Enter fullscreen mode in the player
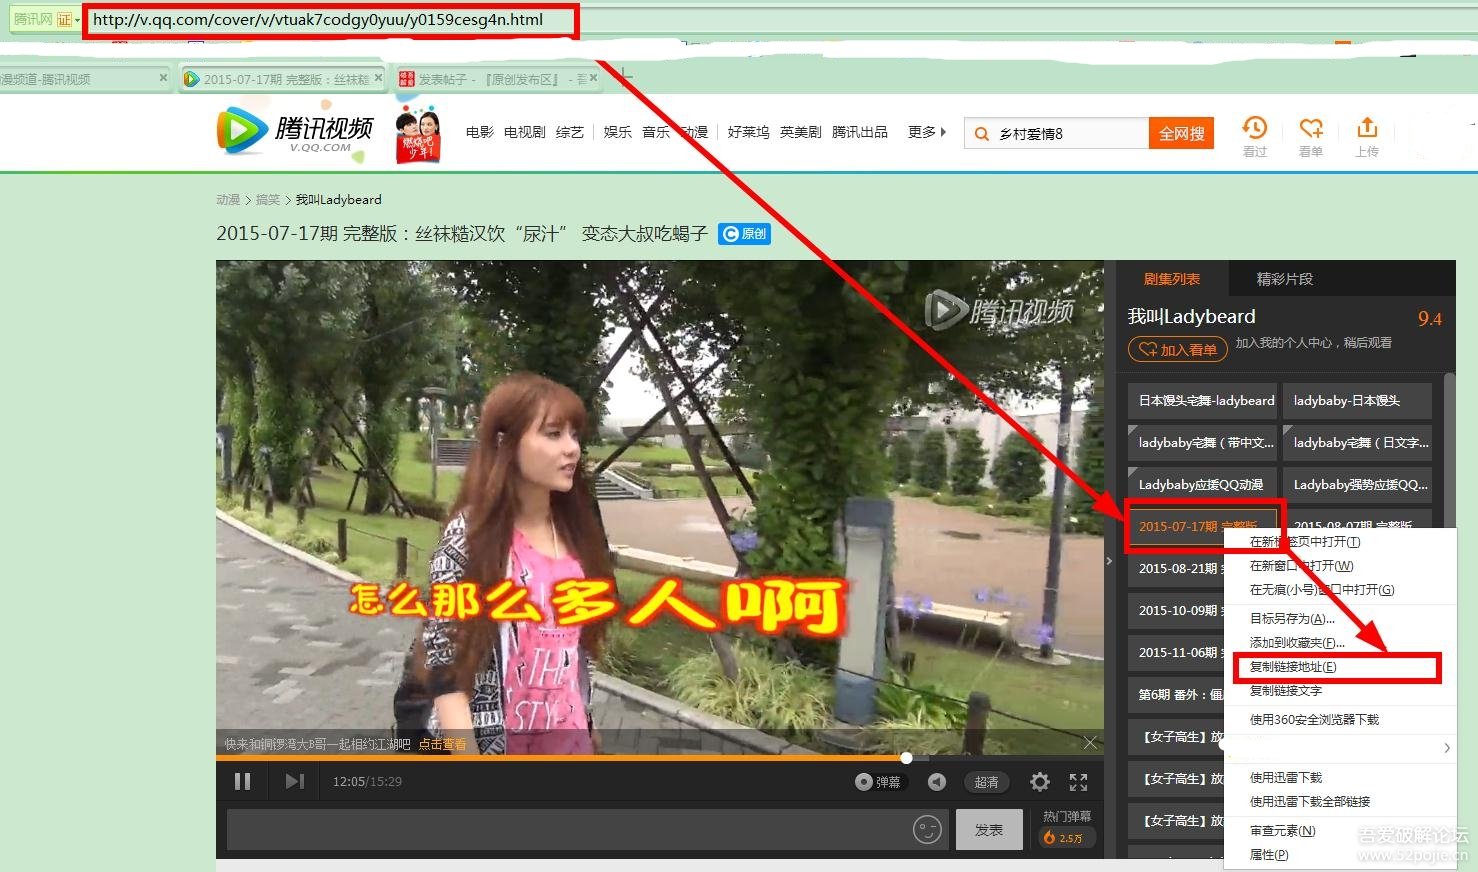 click(x=1078, y=782)
